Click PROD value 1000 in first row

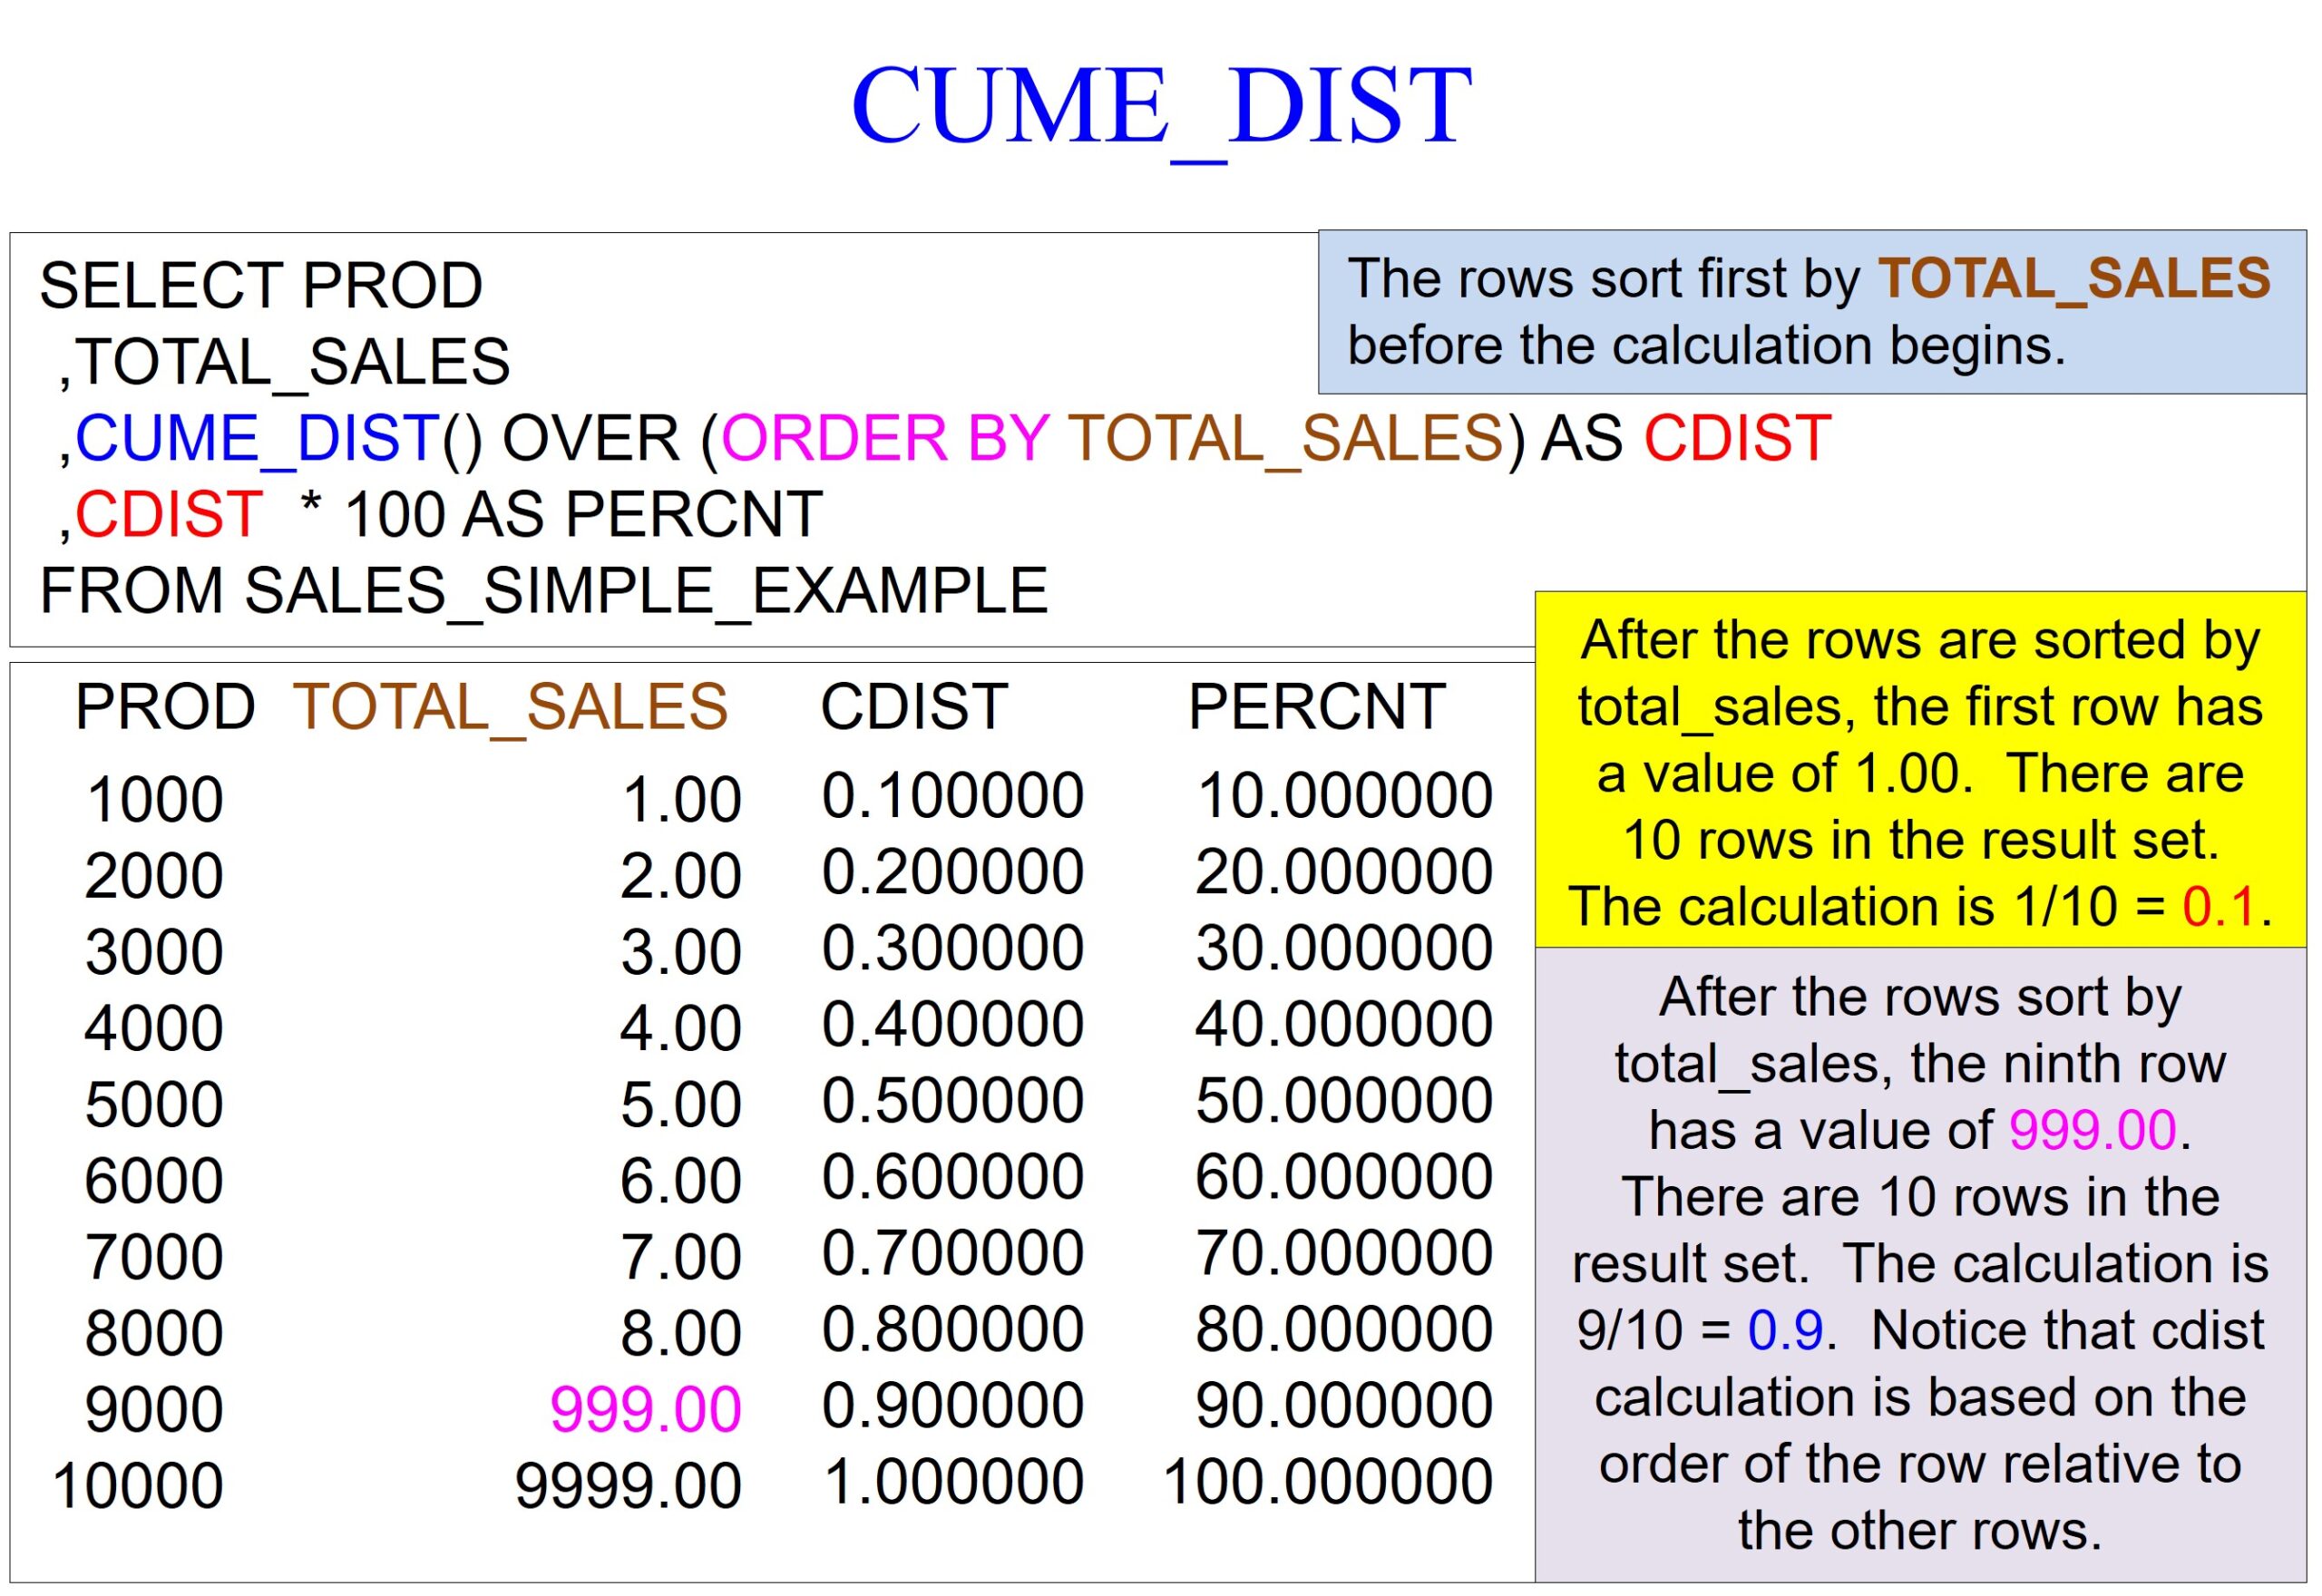point(154,801)
